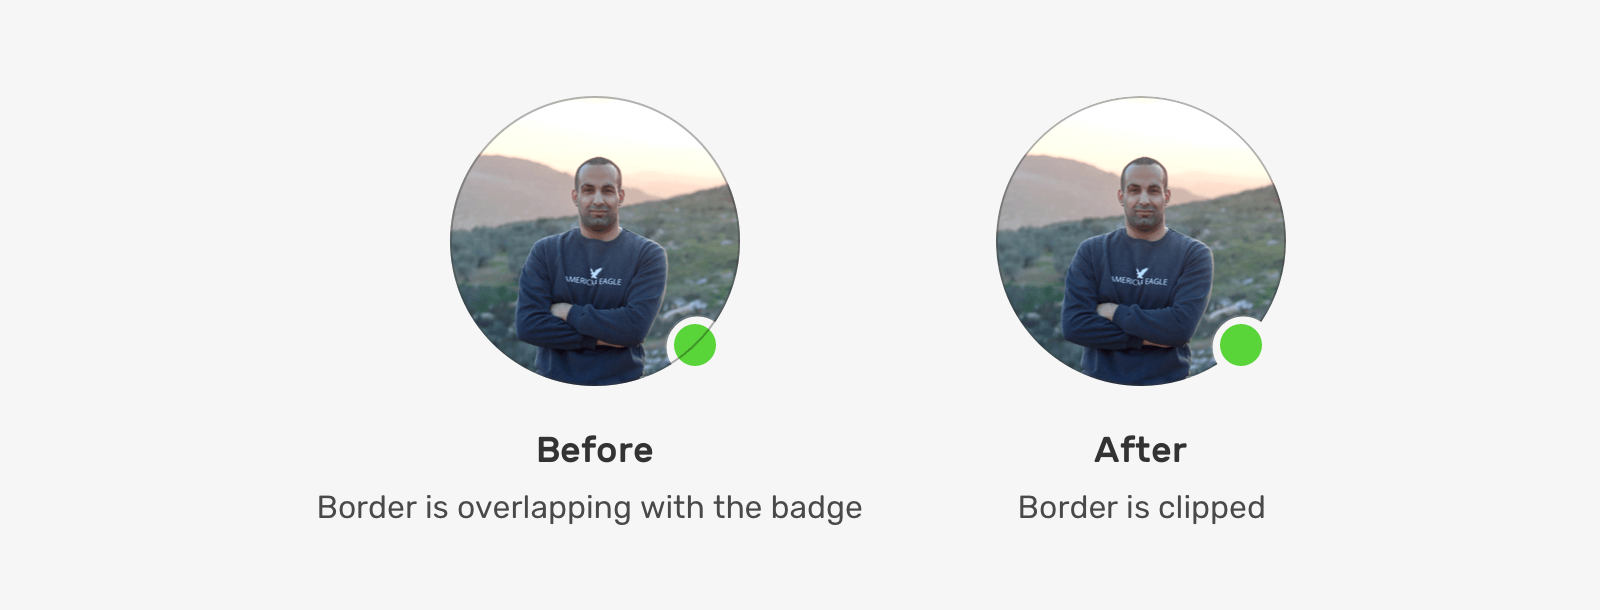
Task: Click the "After" heading
Action: point(1141,450)
